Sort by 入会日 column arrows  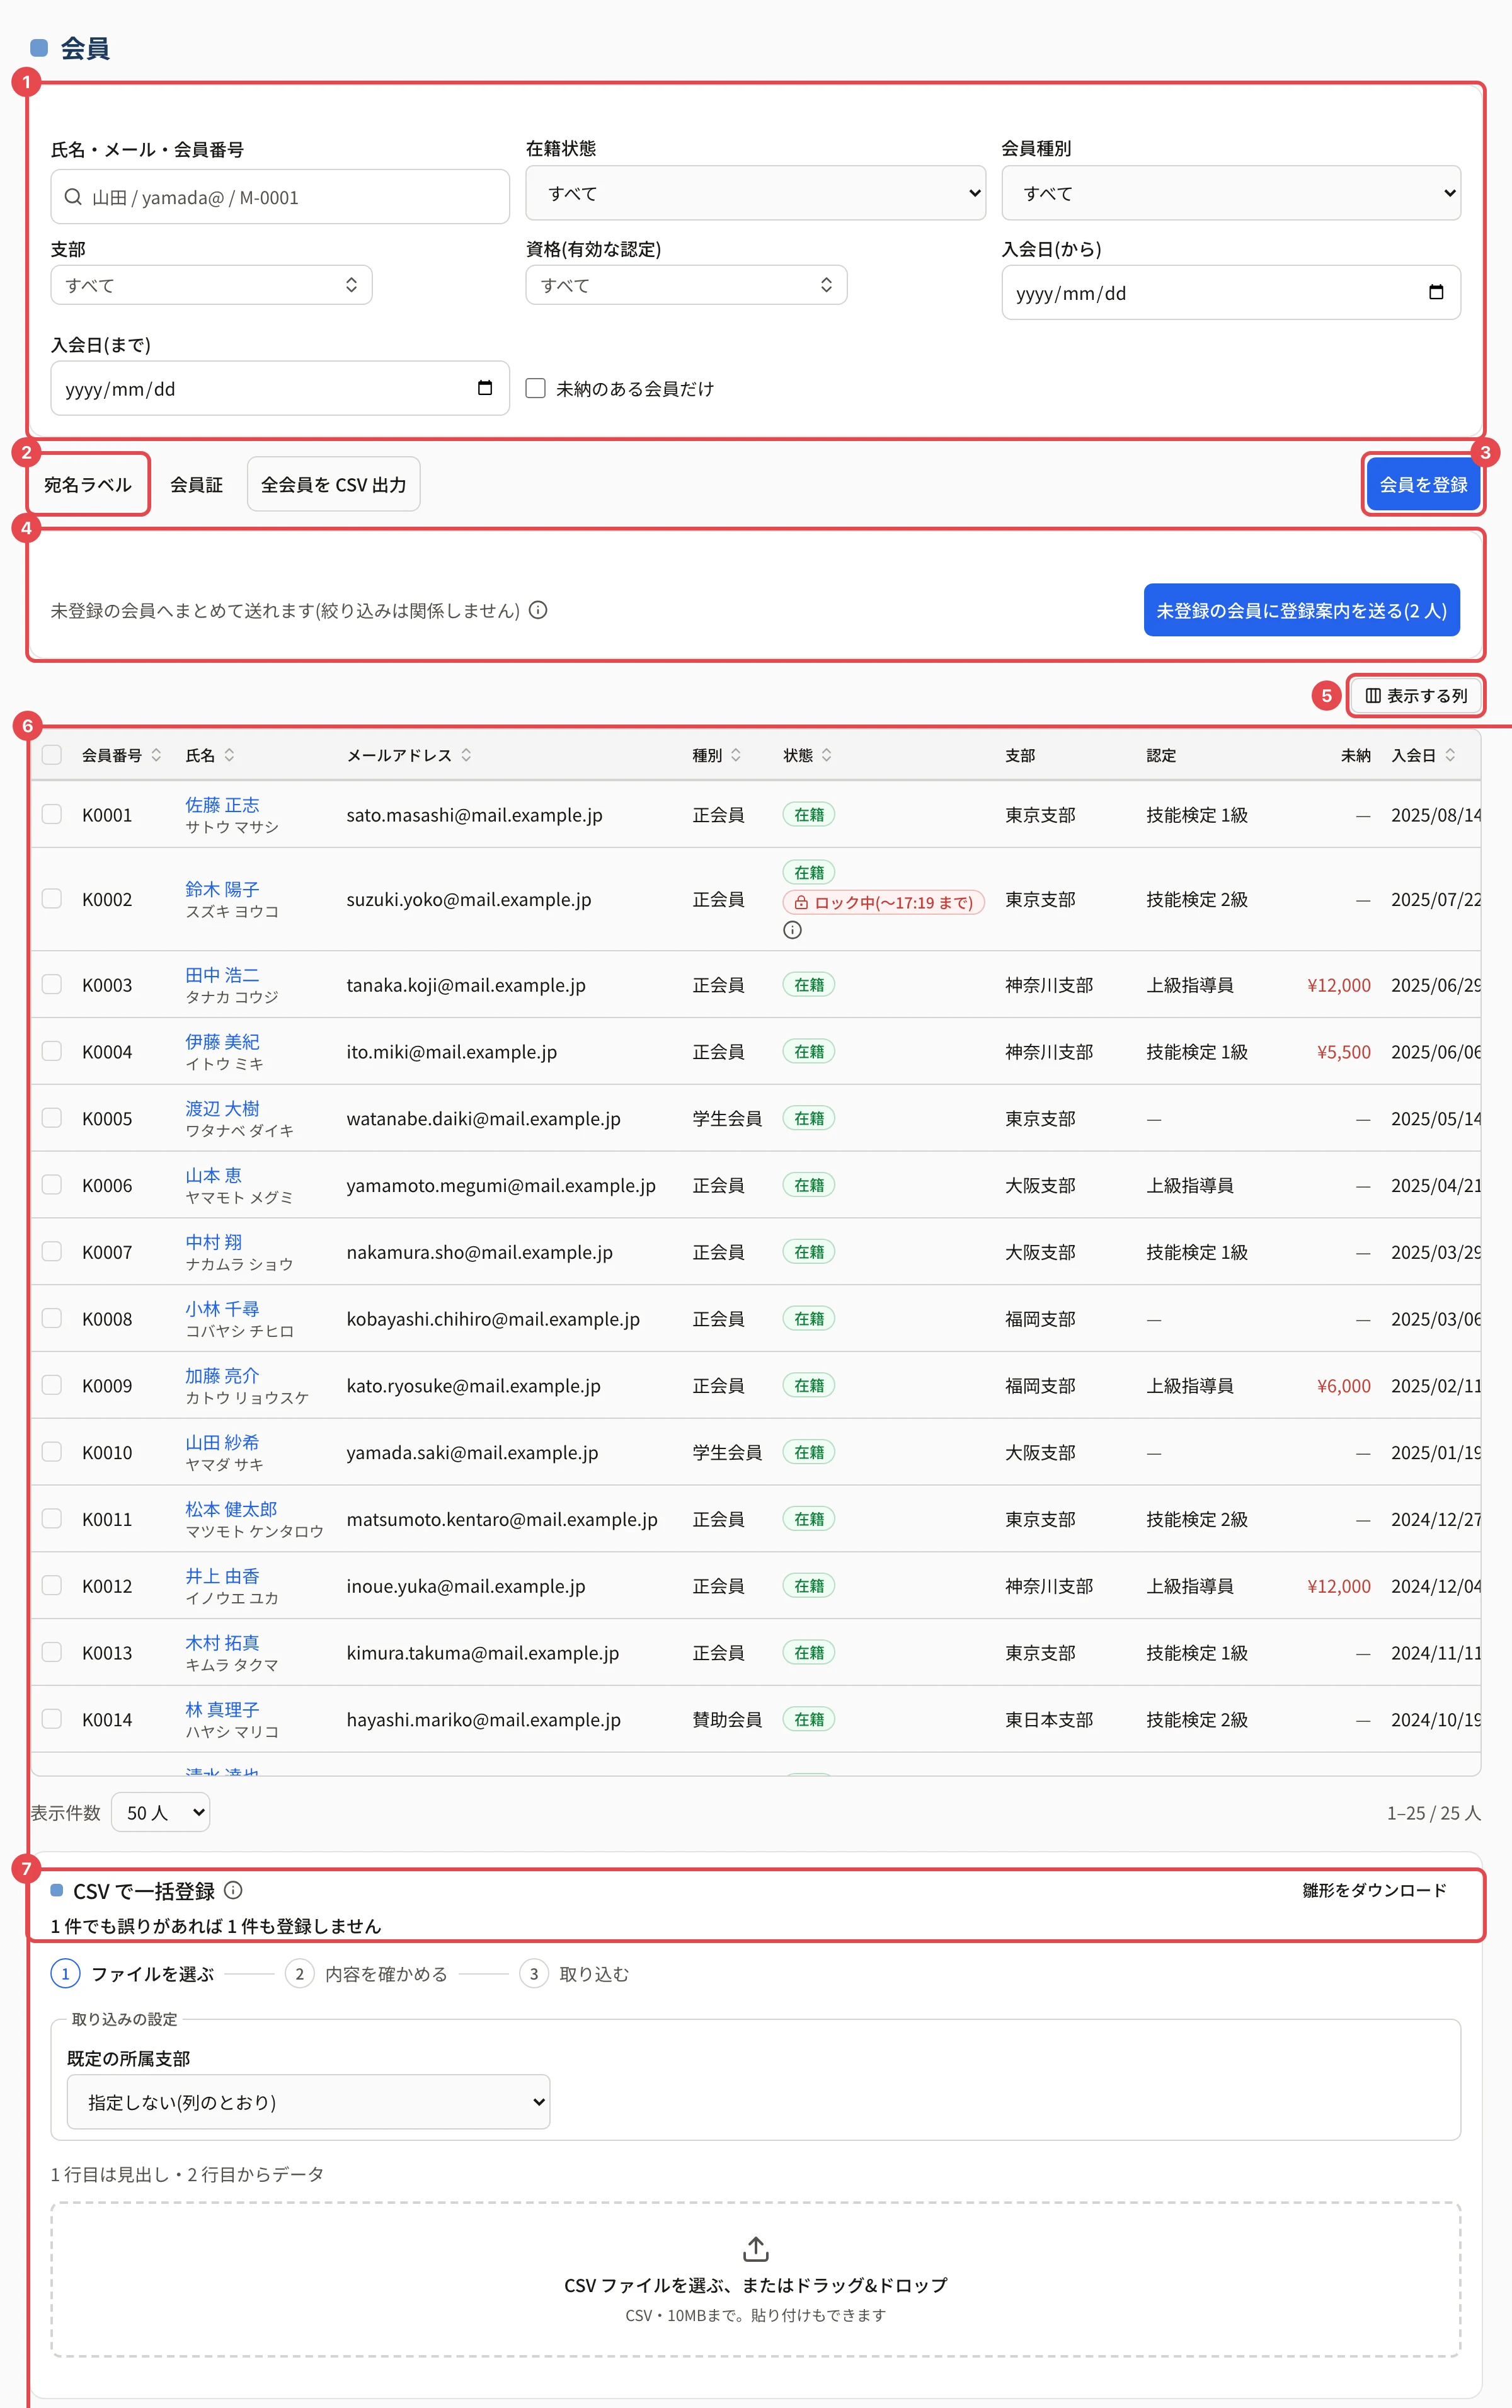point(1450,755)
